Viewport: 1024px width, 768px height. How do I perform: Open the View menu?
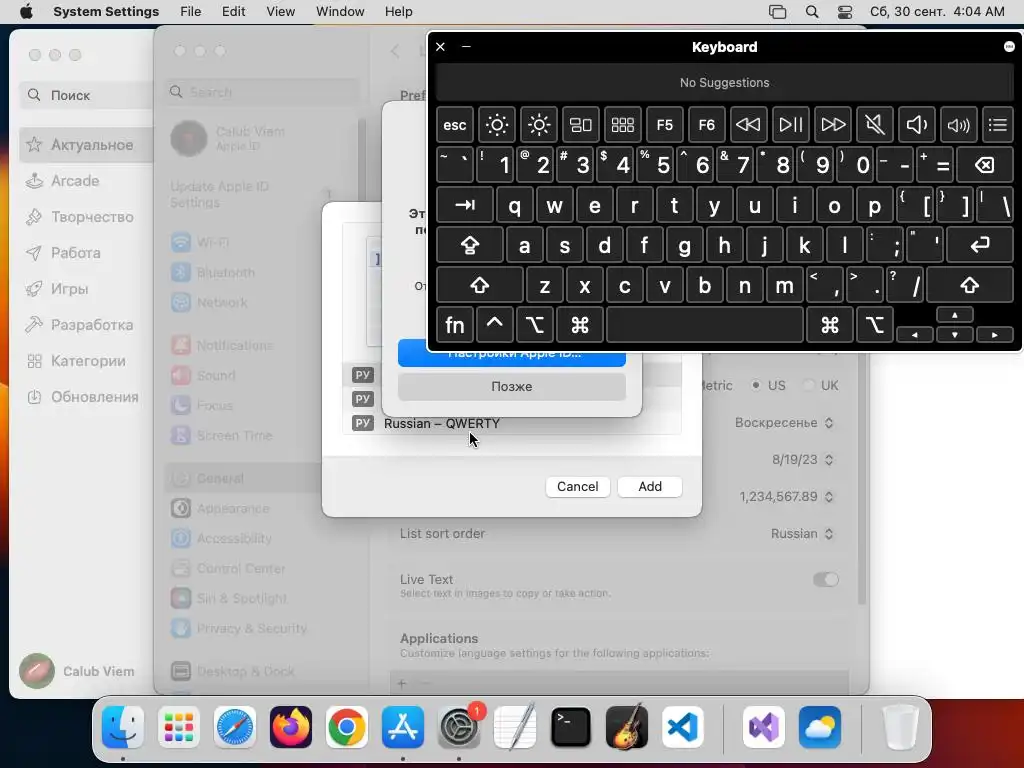tap(281, 12)
